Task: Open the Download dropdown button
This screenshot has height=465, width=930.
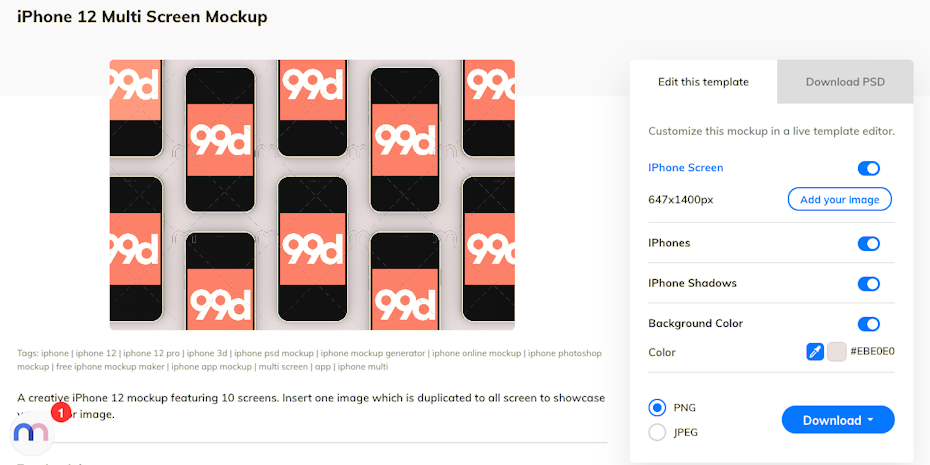Action: [x=837, y=420]
